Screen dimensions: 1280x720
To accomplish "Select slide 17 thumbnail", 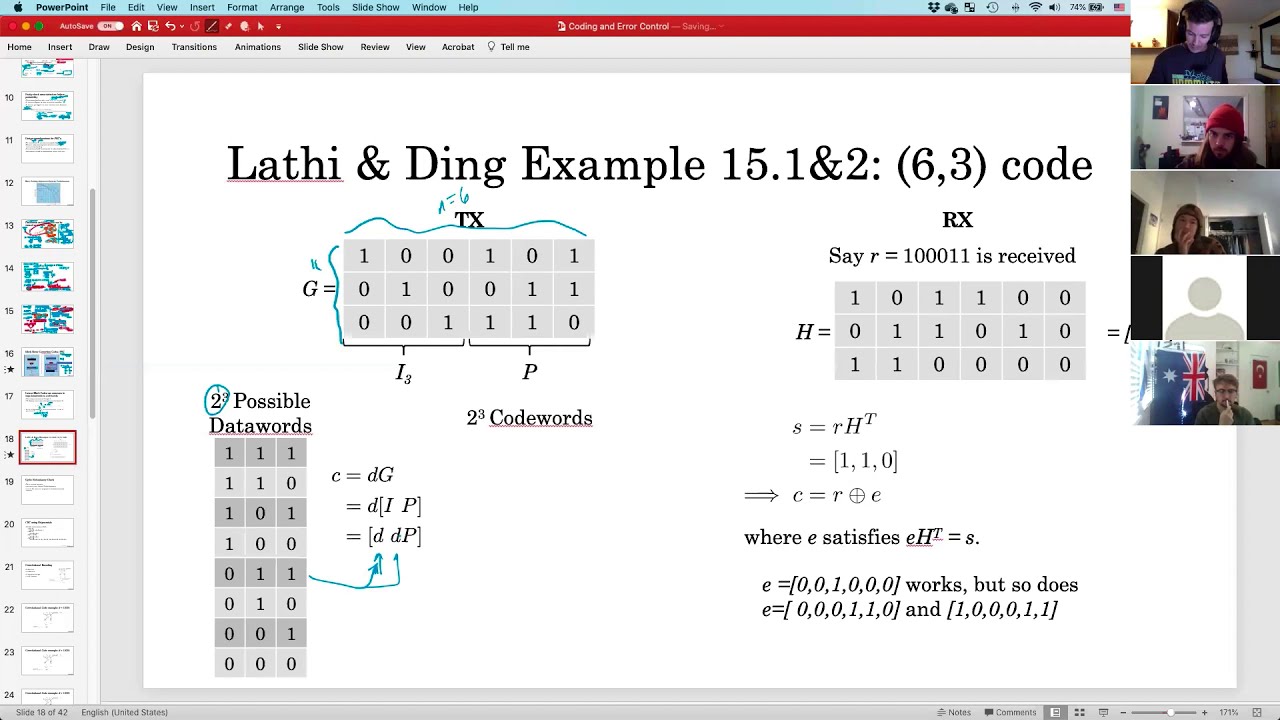I will click(x=48, y=404).
